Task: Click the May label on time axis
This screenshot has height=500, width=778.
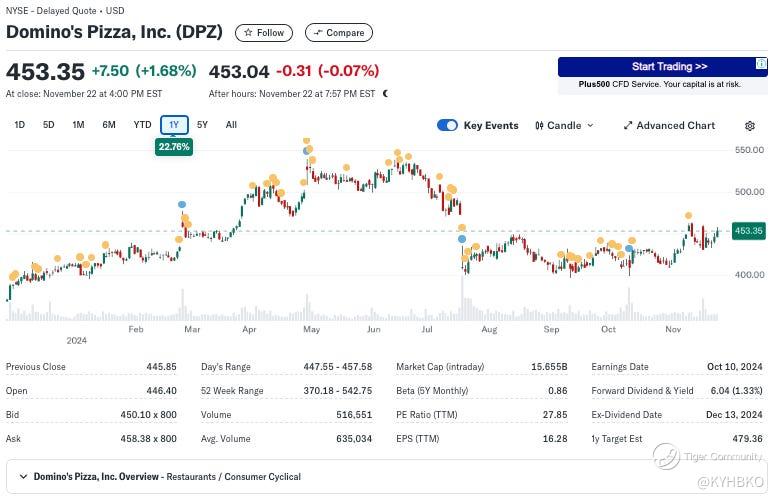Action: (x=311, y=329)
